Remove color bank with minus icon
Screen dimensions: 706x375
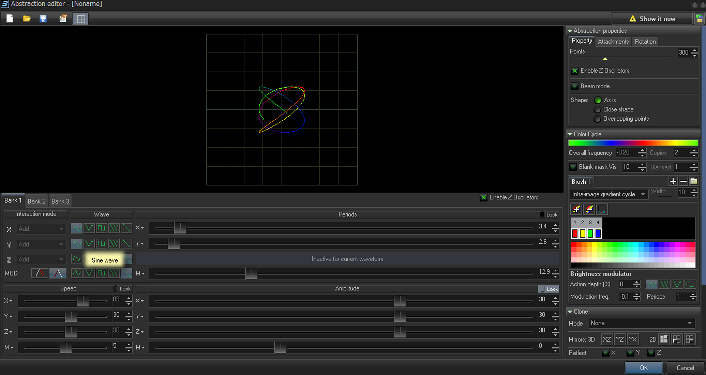[683, 181]
